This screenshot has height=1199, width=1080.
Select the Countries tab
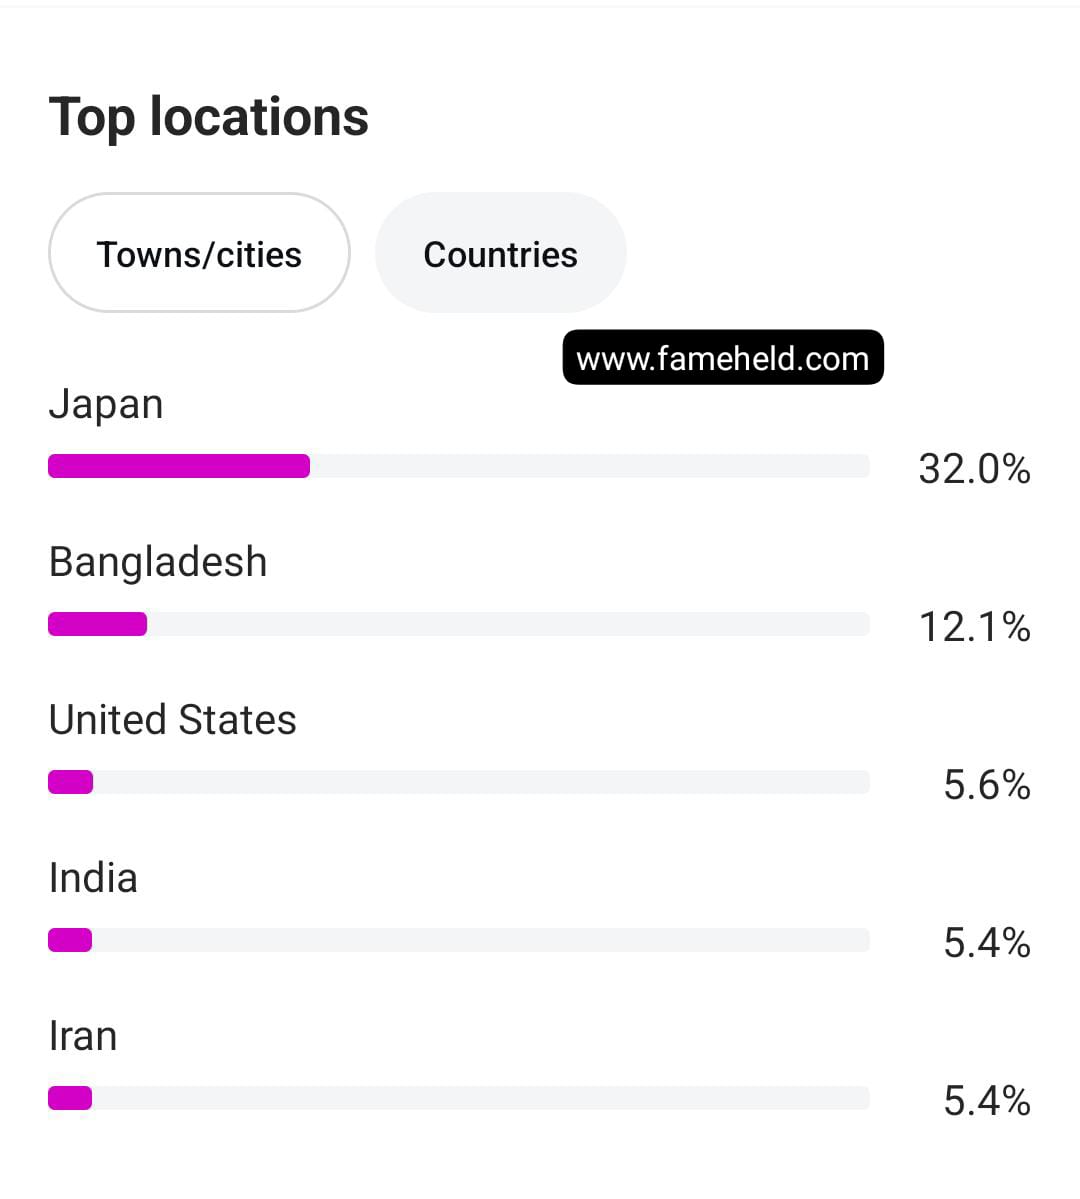coord(500,254)
